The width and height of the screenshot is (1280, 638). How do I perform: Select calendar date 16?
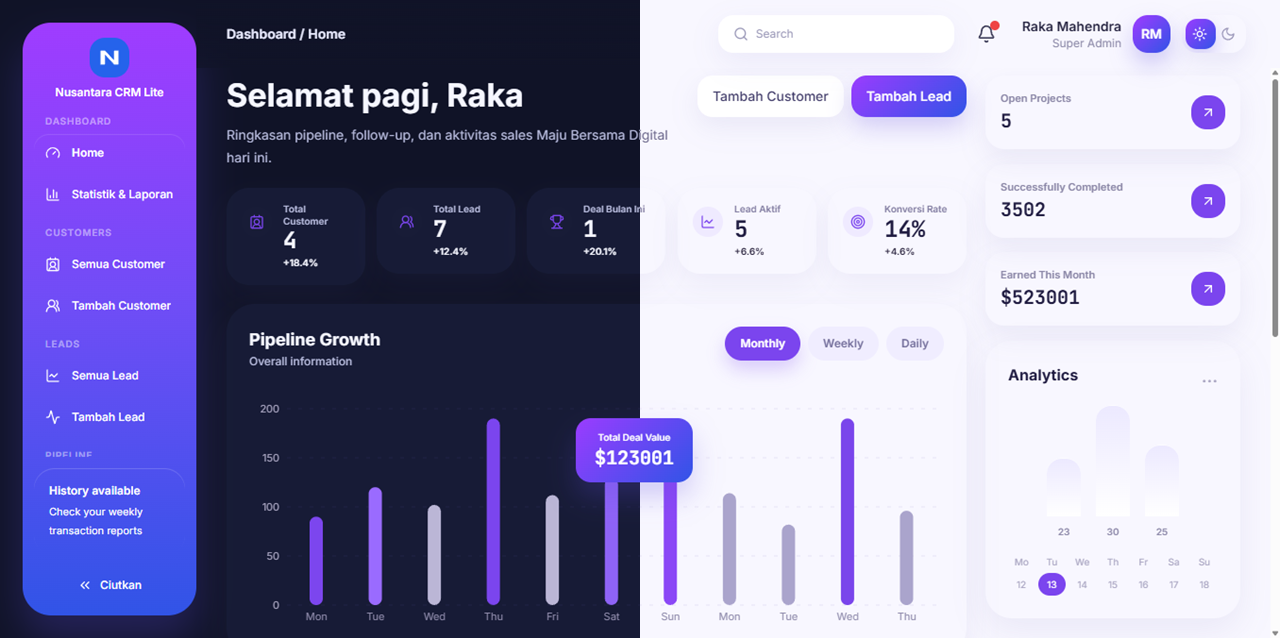point(1143,584)
